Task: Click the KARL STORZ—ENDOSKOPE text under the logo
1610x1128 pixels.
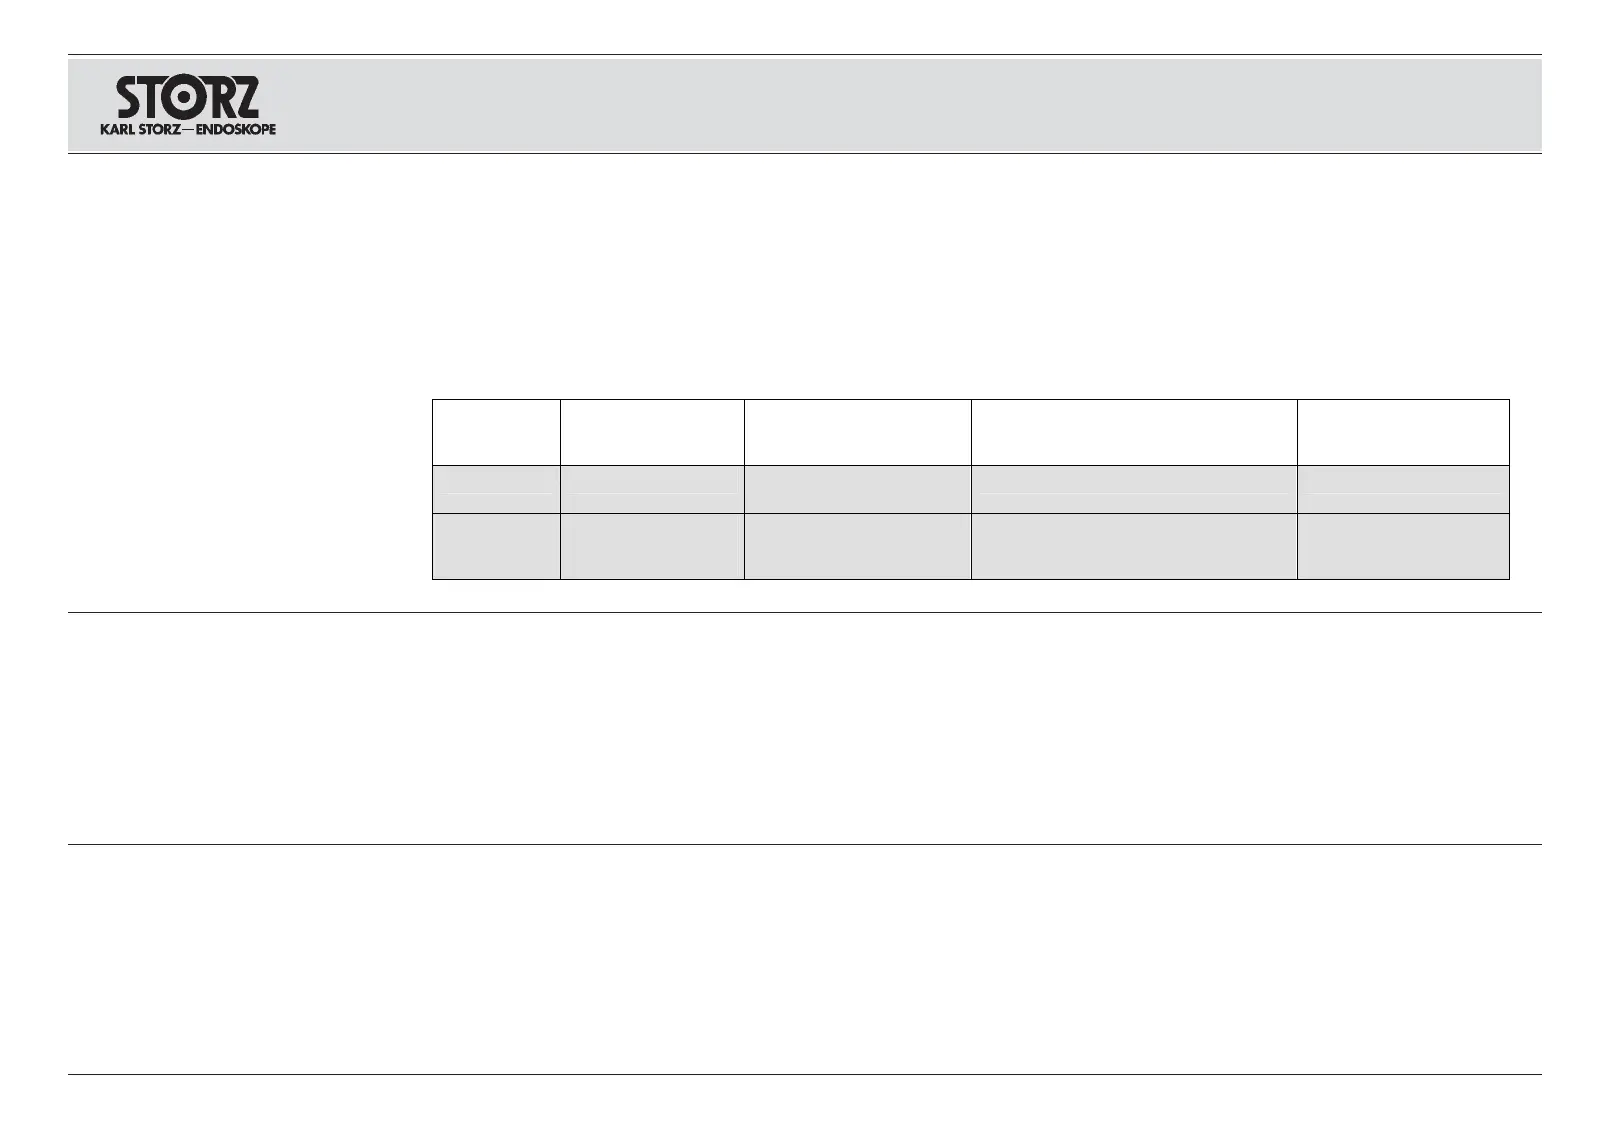Action: tap(188, 129)
